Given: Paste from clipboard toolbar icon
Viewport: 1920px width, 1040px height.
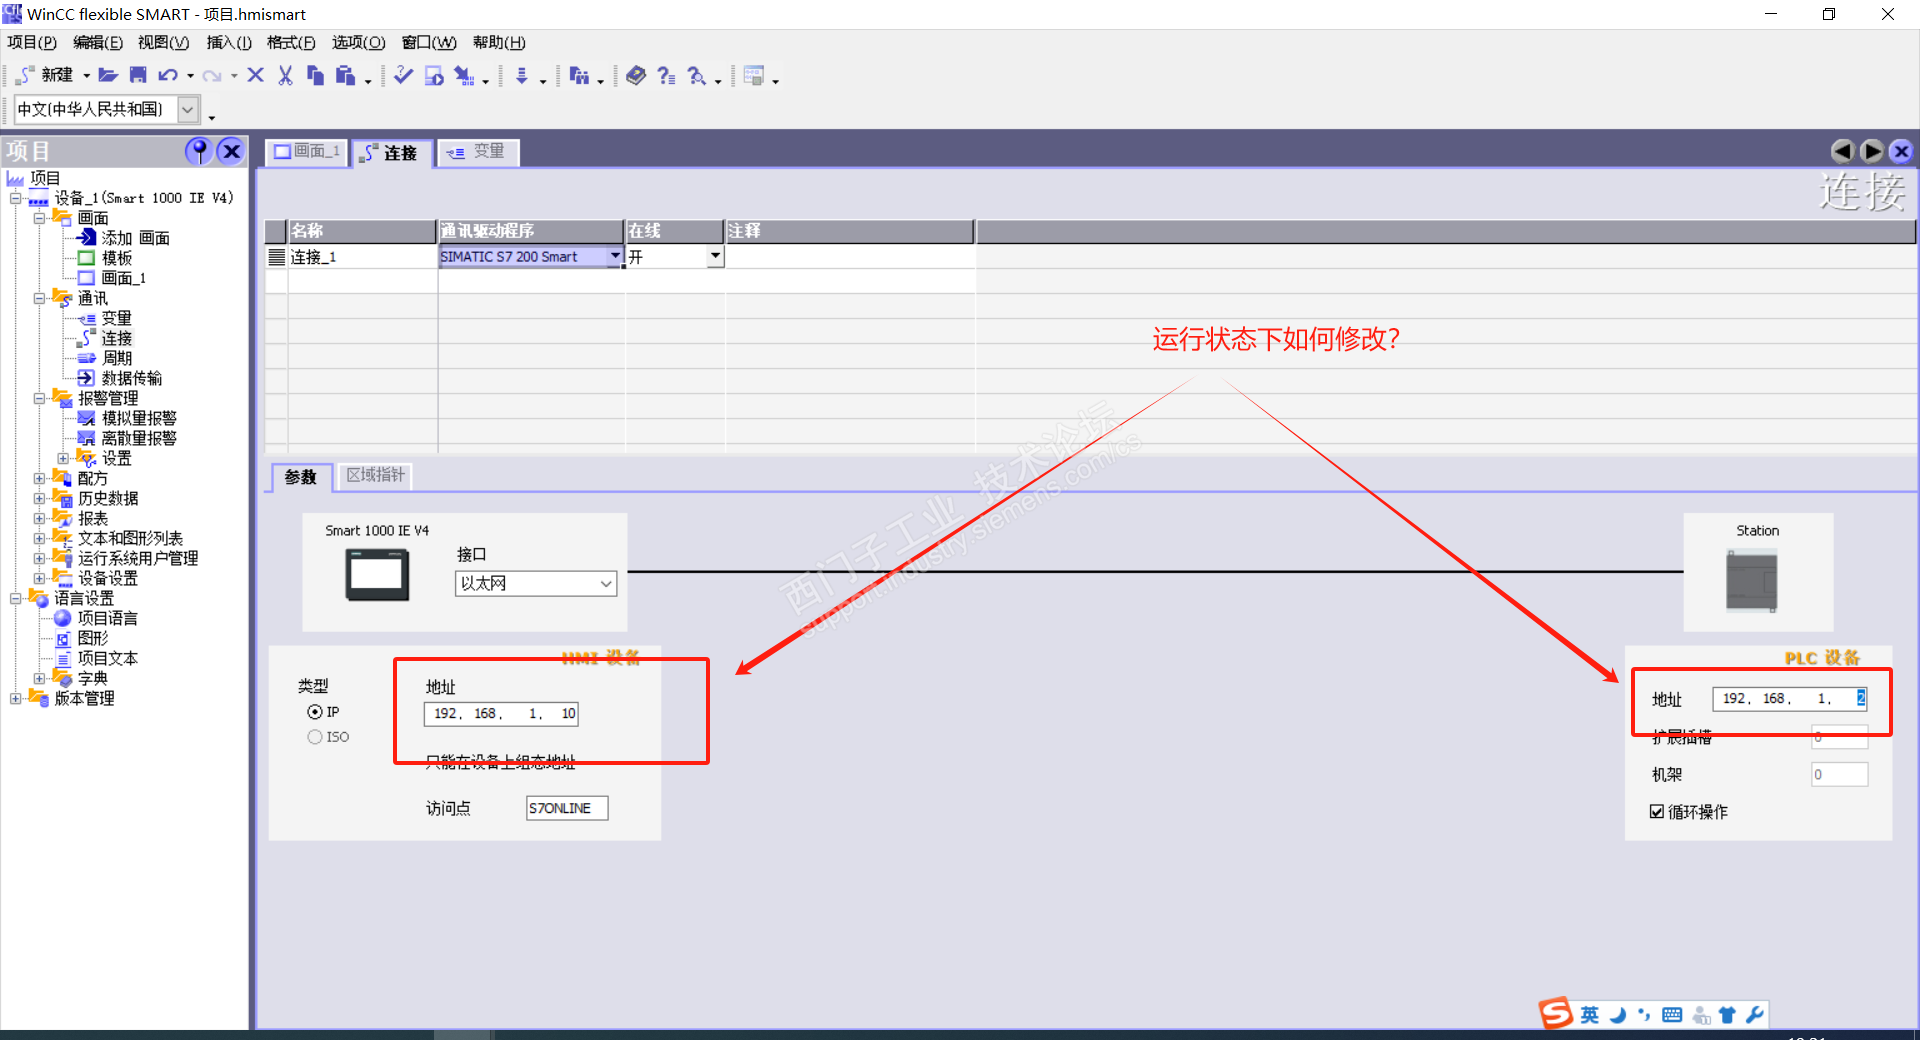Looking at the screenshot, I should (346, 75).
